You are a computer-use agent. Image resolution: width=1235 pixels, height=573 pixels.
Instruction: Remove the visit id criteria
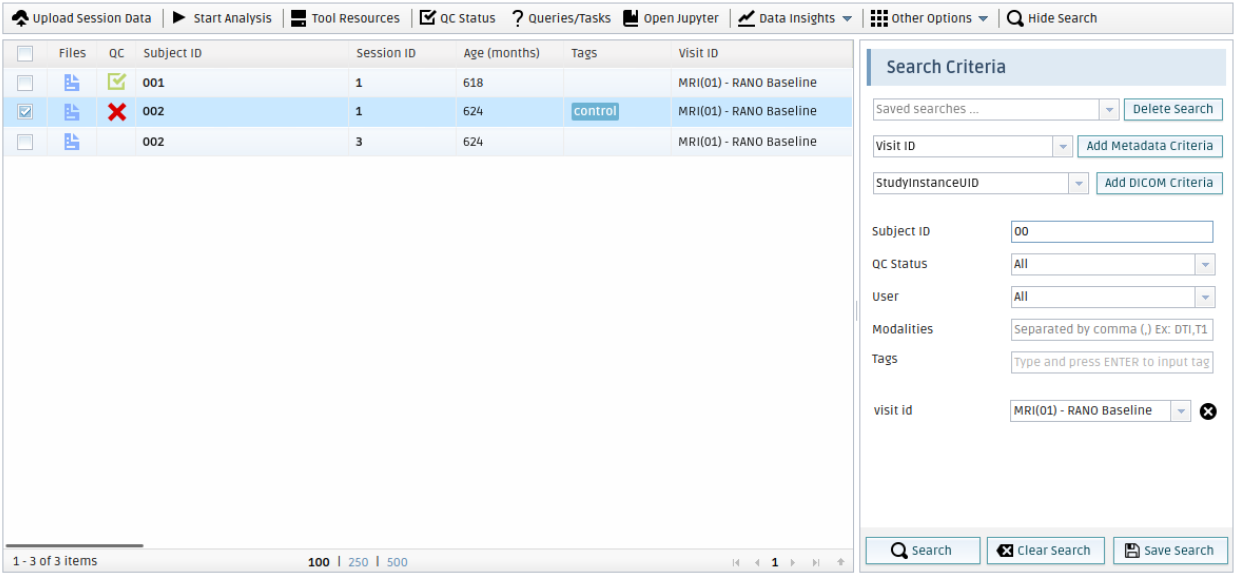(1208, 411)
